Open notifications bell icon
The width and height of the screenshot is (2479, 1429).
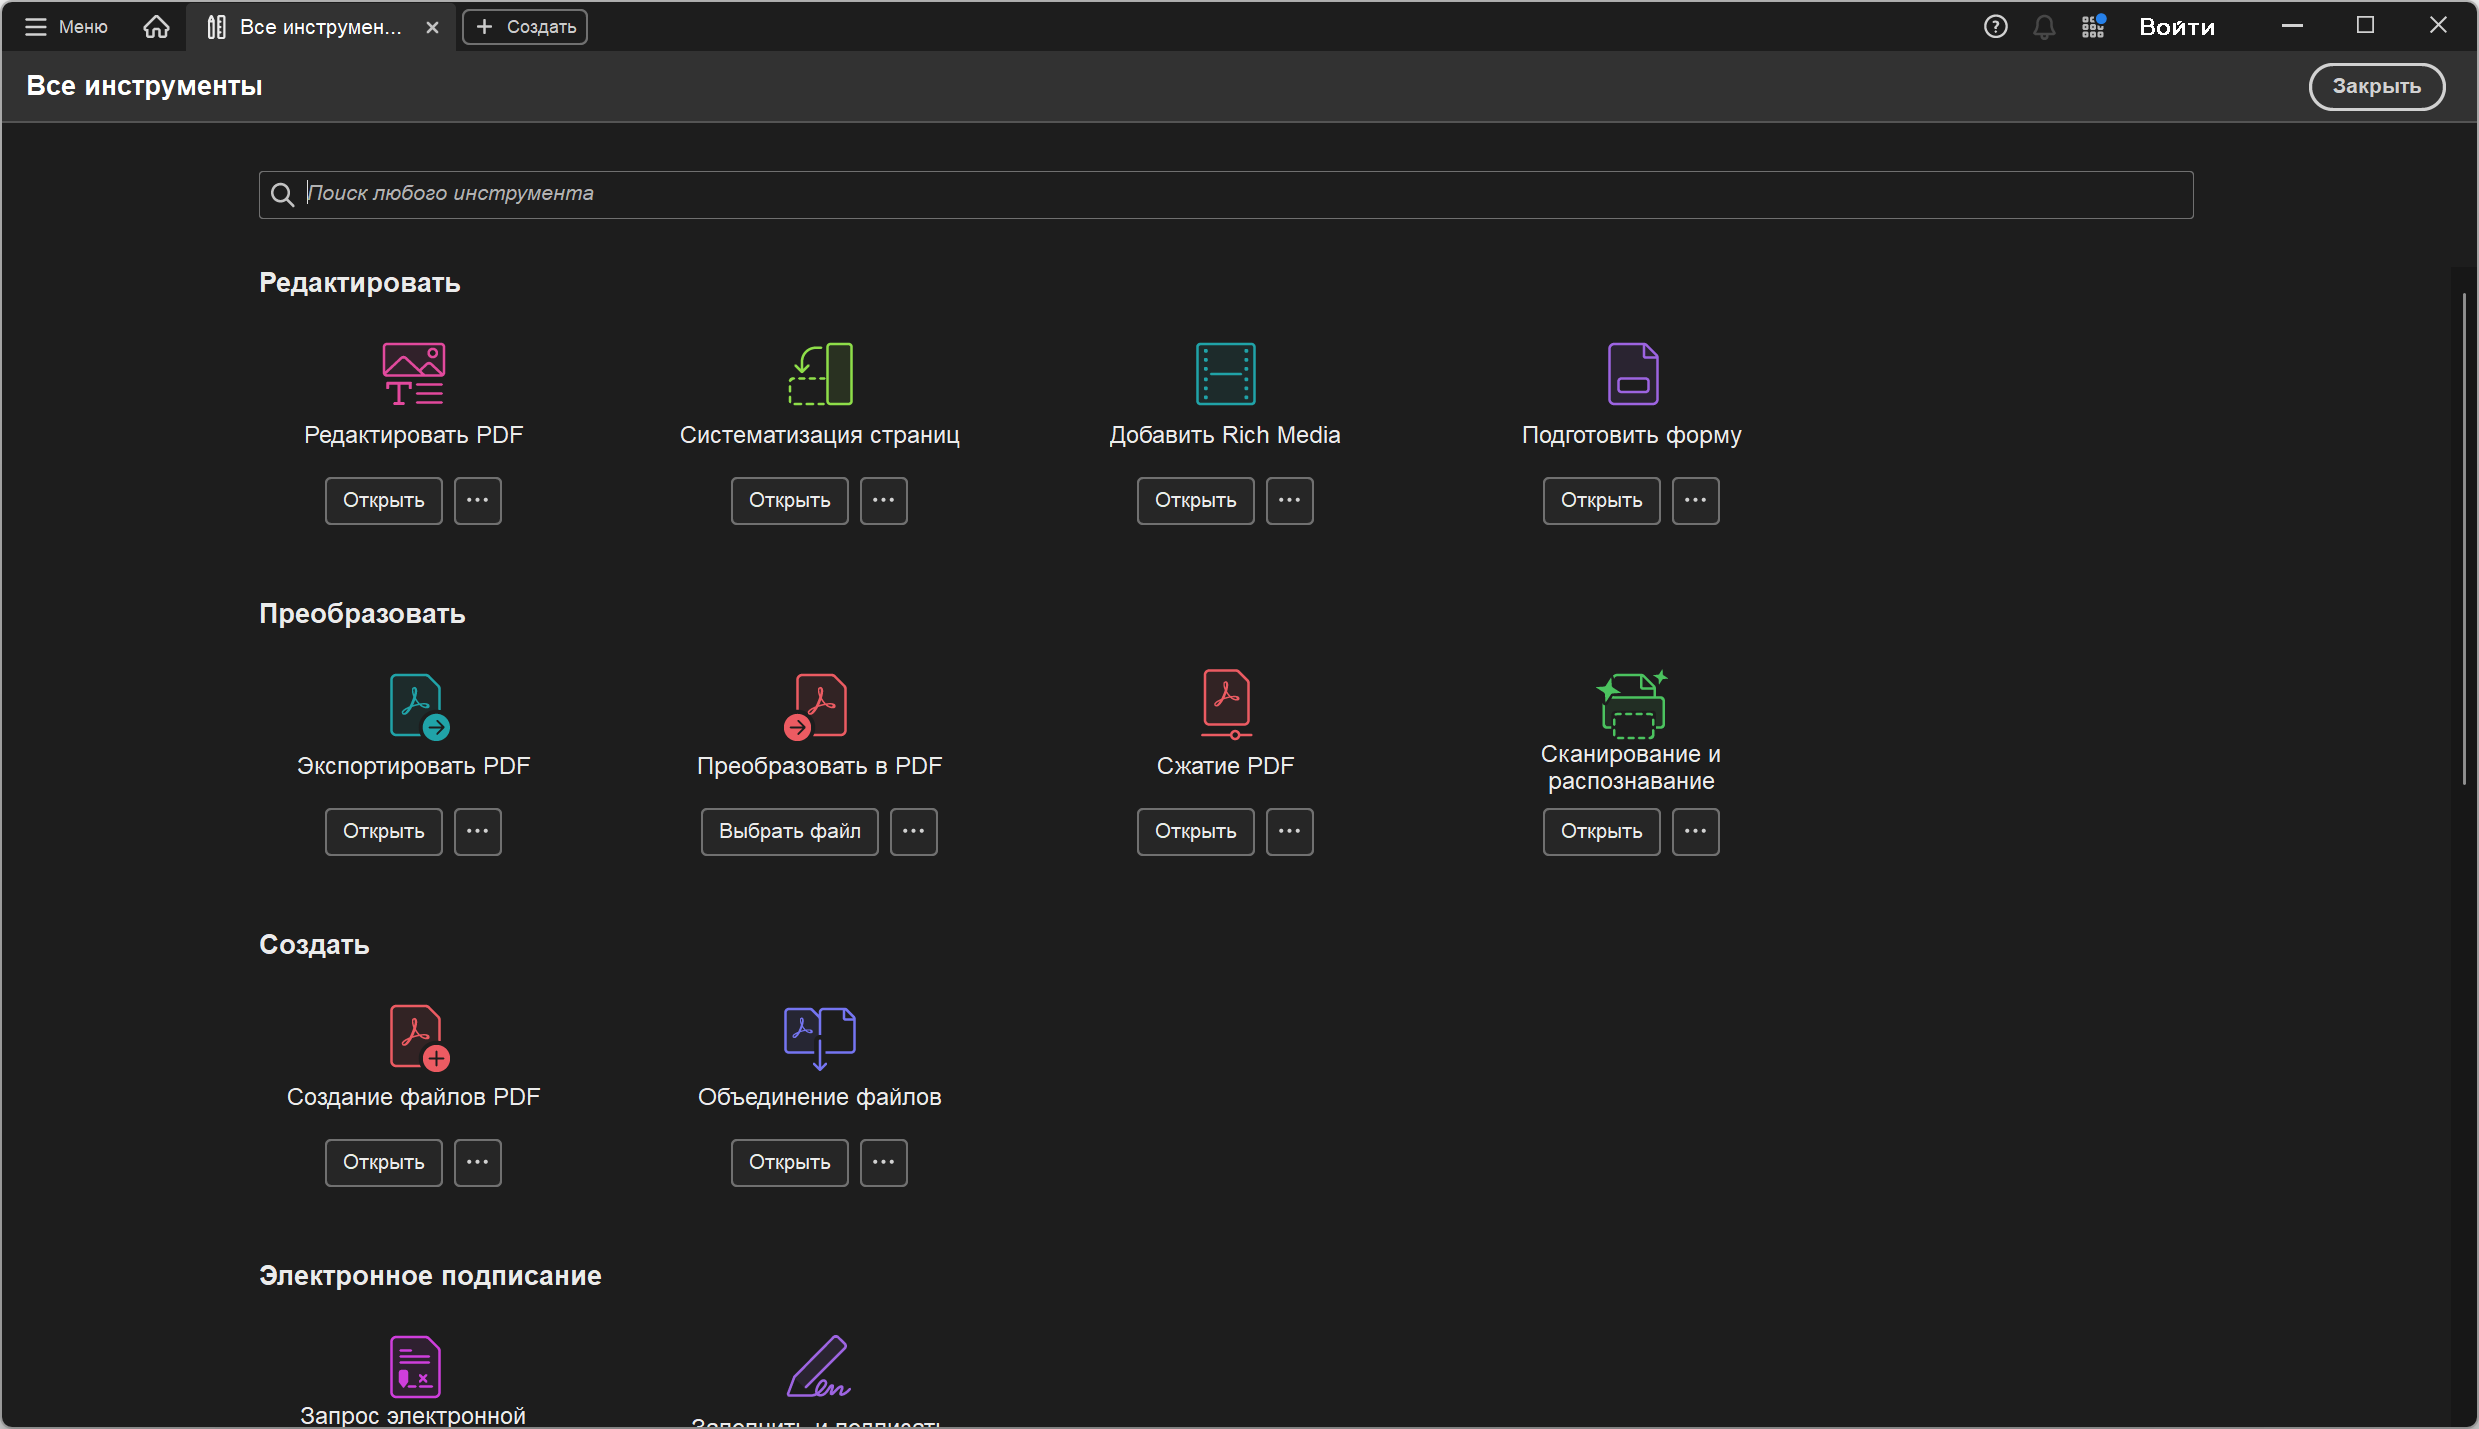[2044, 27]
